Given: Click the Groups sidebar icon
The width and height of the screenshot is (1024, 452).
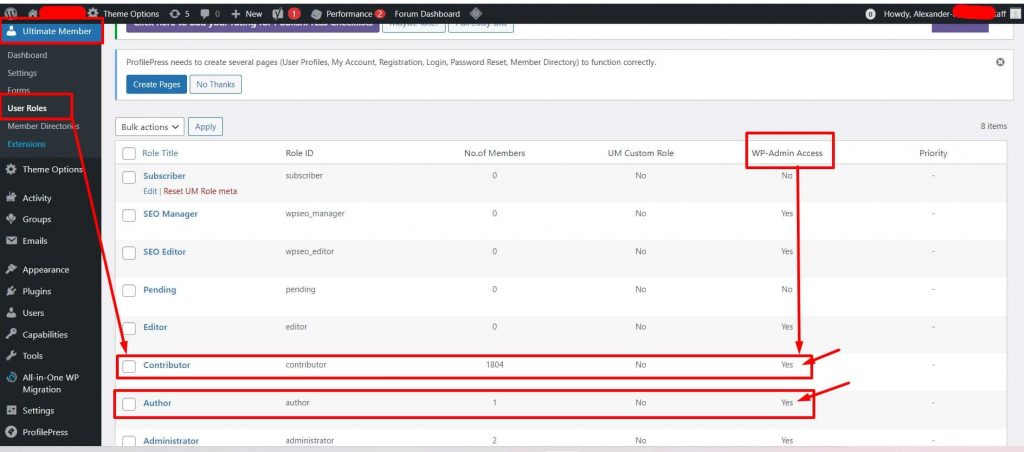Looking at the screenshot, I should coord(11,219).
